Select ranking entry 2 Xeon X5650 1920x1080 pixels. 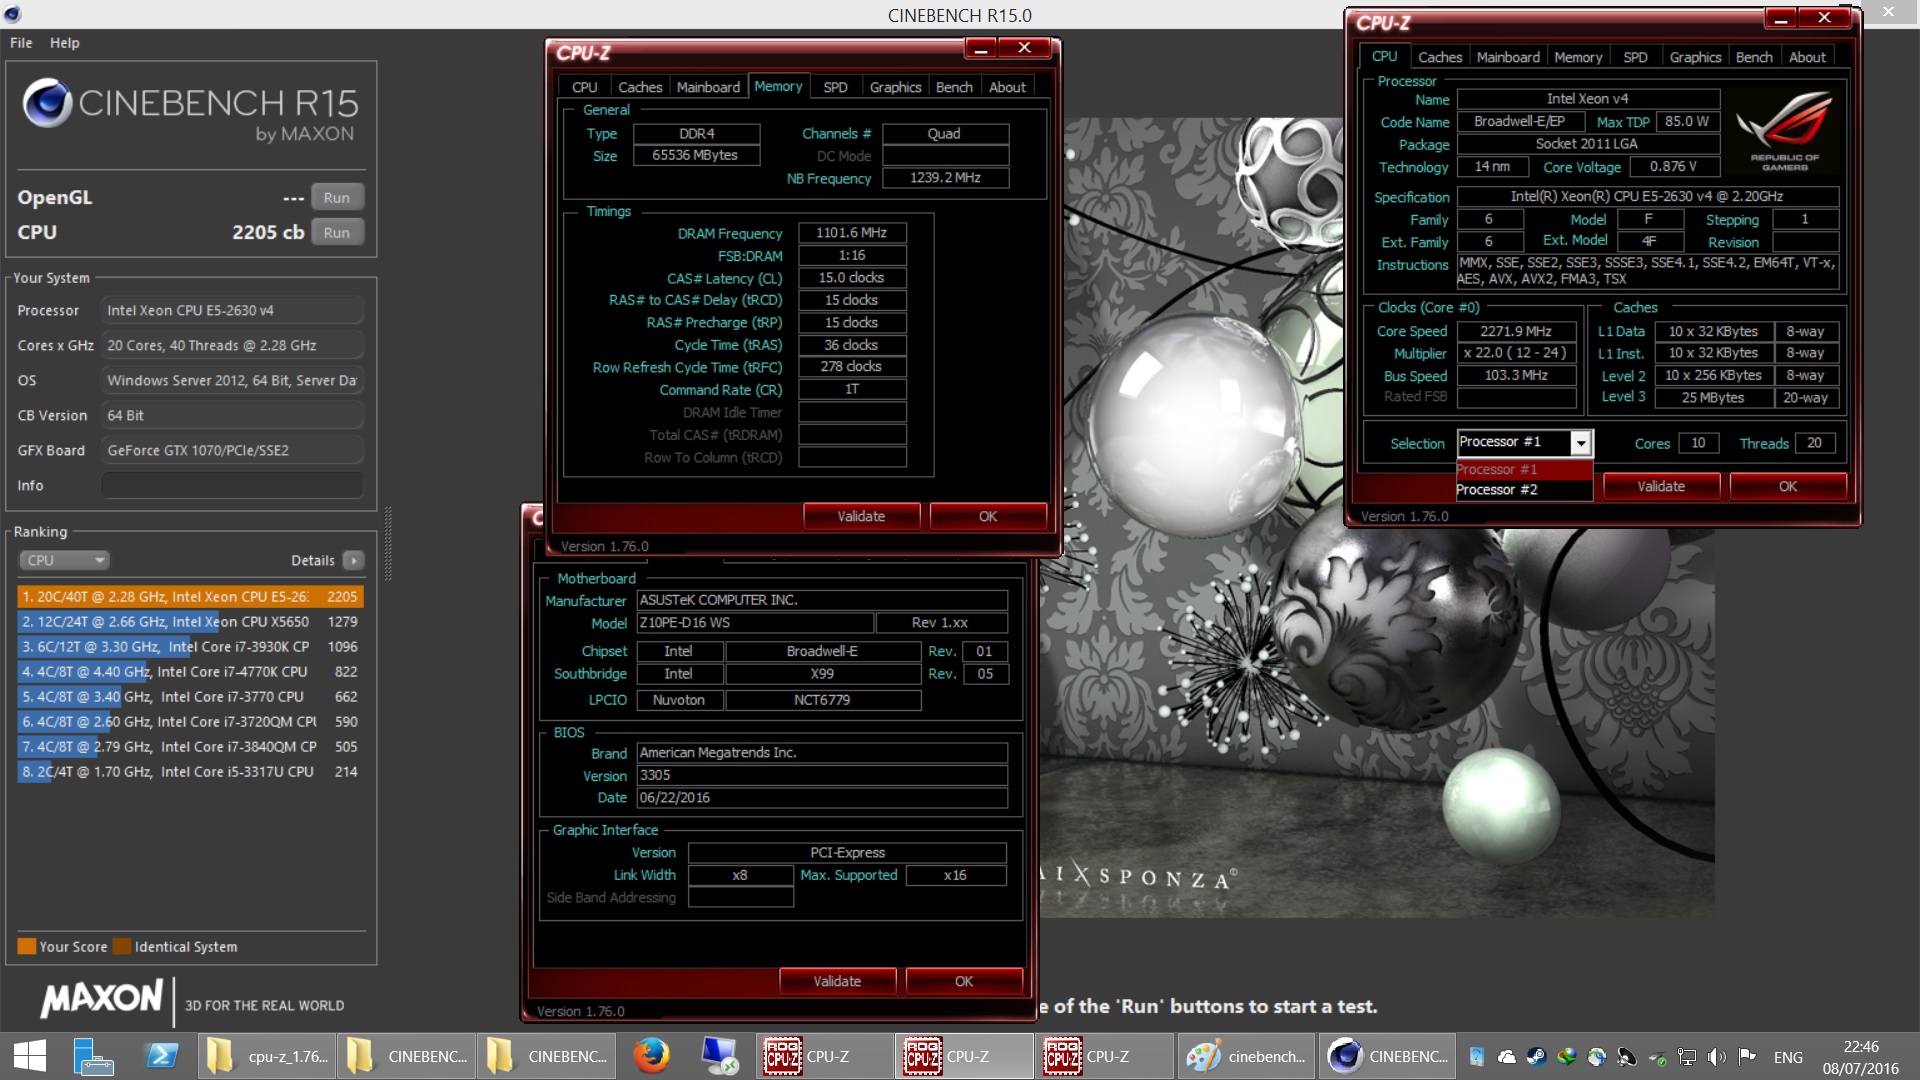coord(190,622)
